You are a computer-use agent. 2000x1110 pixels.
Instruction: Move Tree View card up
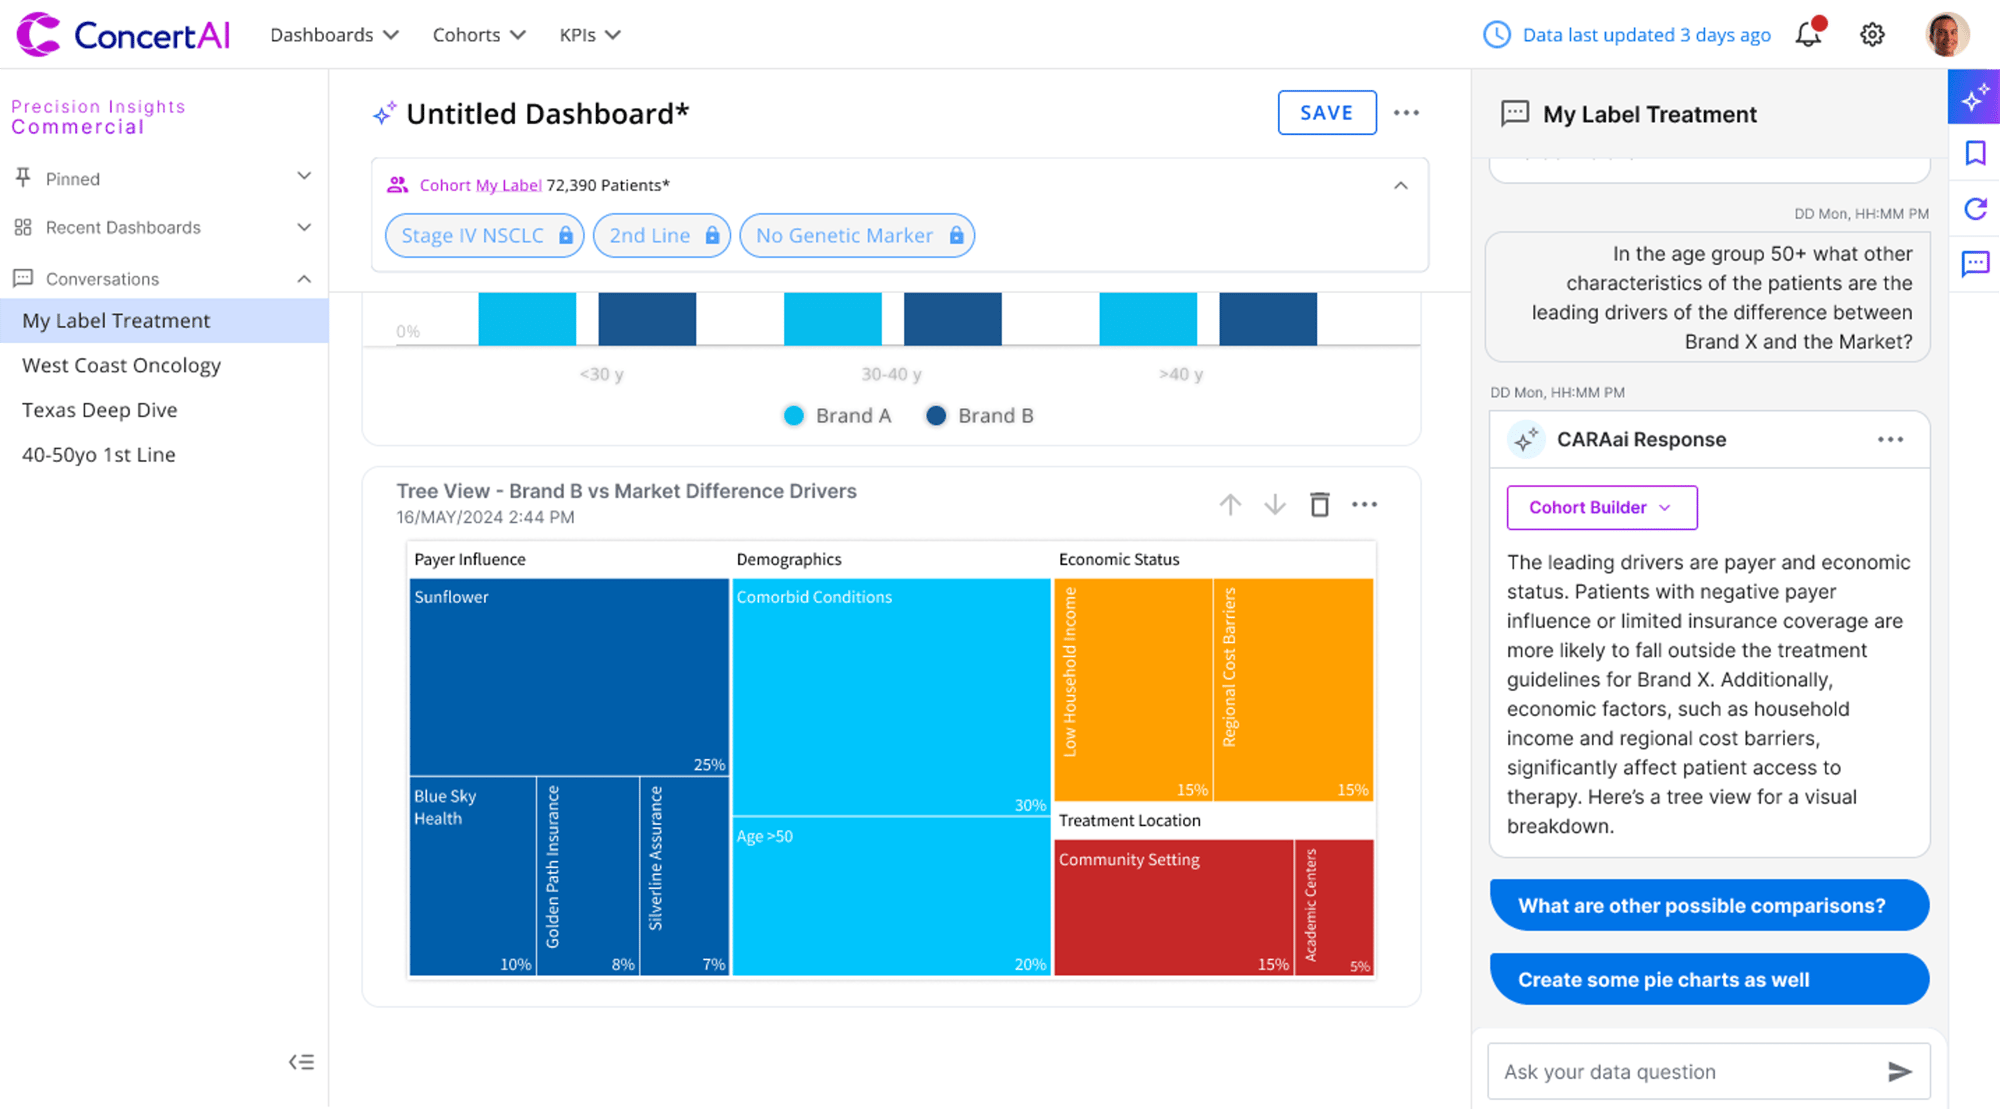(1230, 505)
